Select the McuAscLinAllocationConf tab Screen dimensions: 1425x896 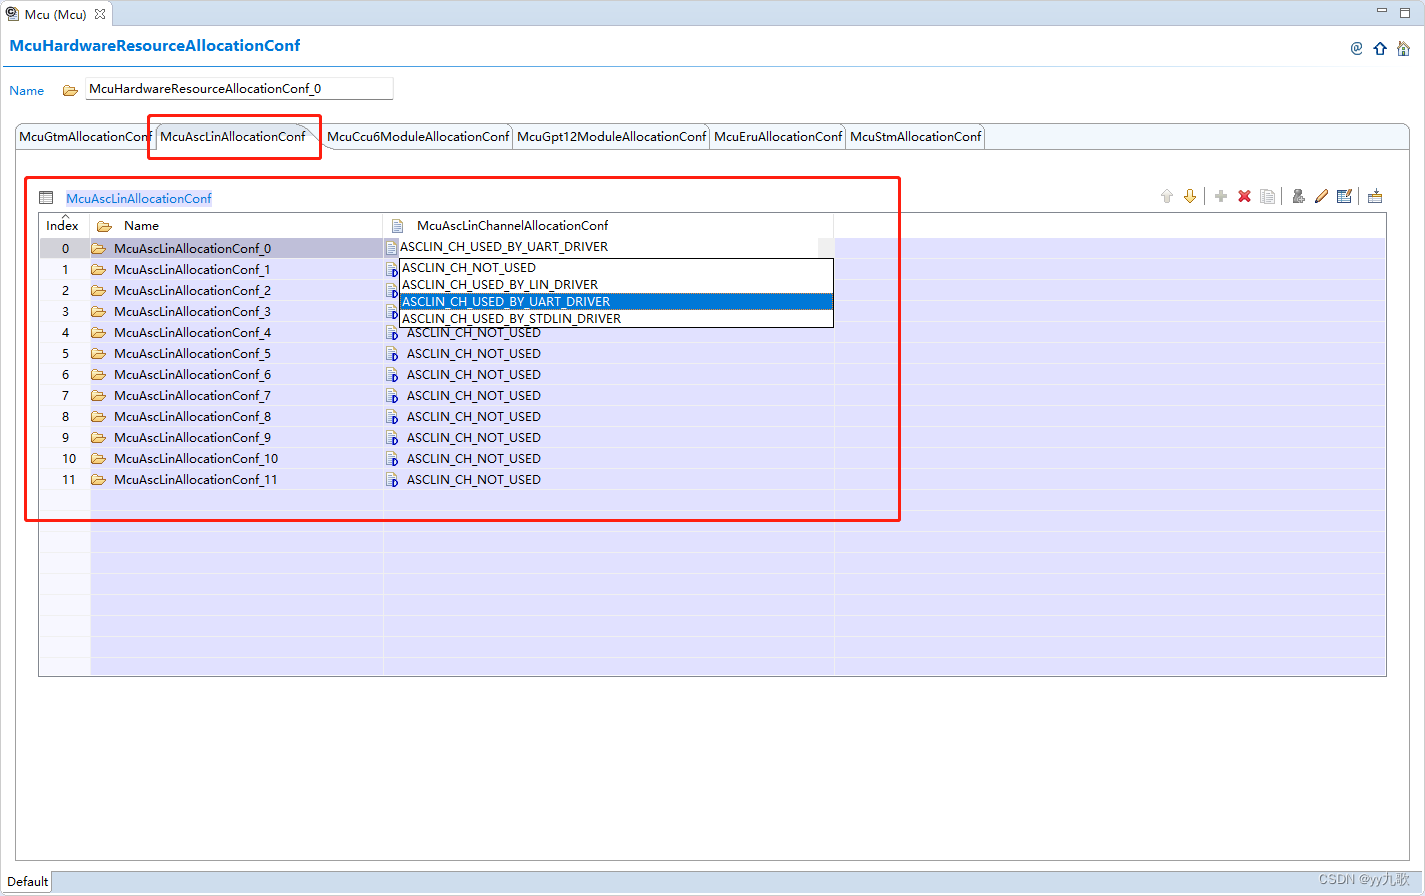pos(233,137)
